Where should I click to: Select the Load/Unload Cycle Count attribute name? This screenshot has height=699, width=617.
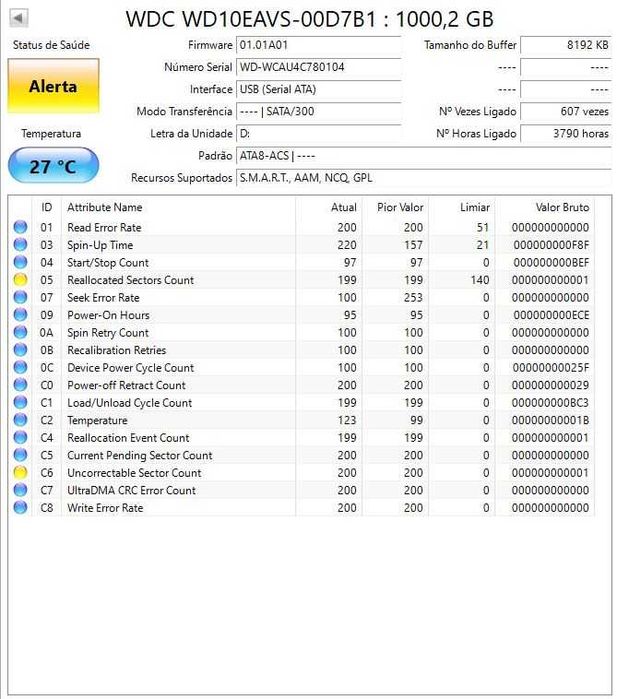coord(129,403)
